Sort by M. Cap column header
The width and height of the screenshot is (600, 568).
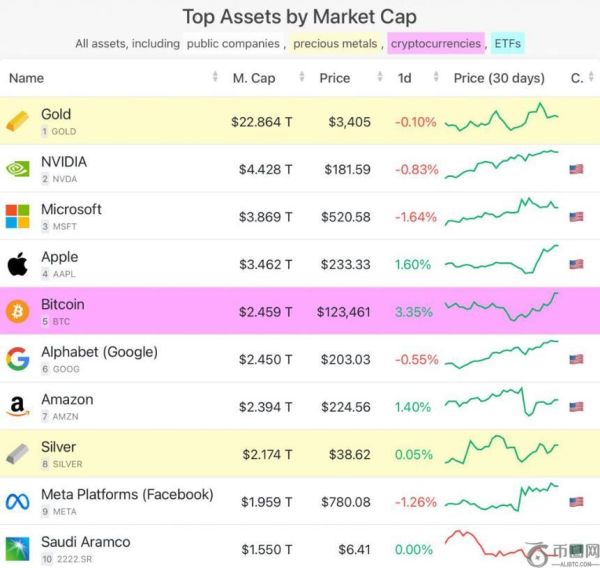(x=254, y=78)
